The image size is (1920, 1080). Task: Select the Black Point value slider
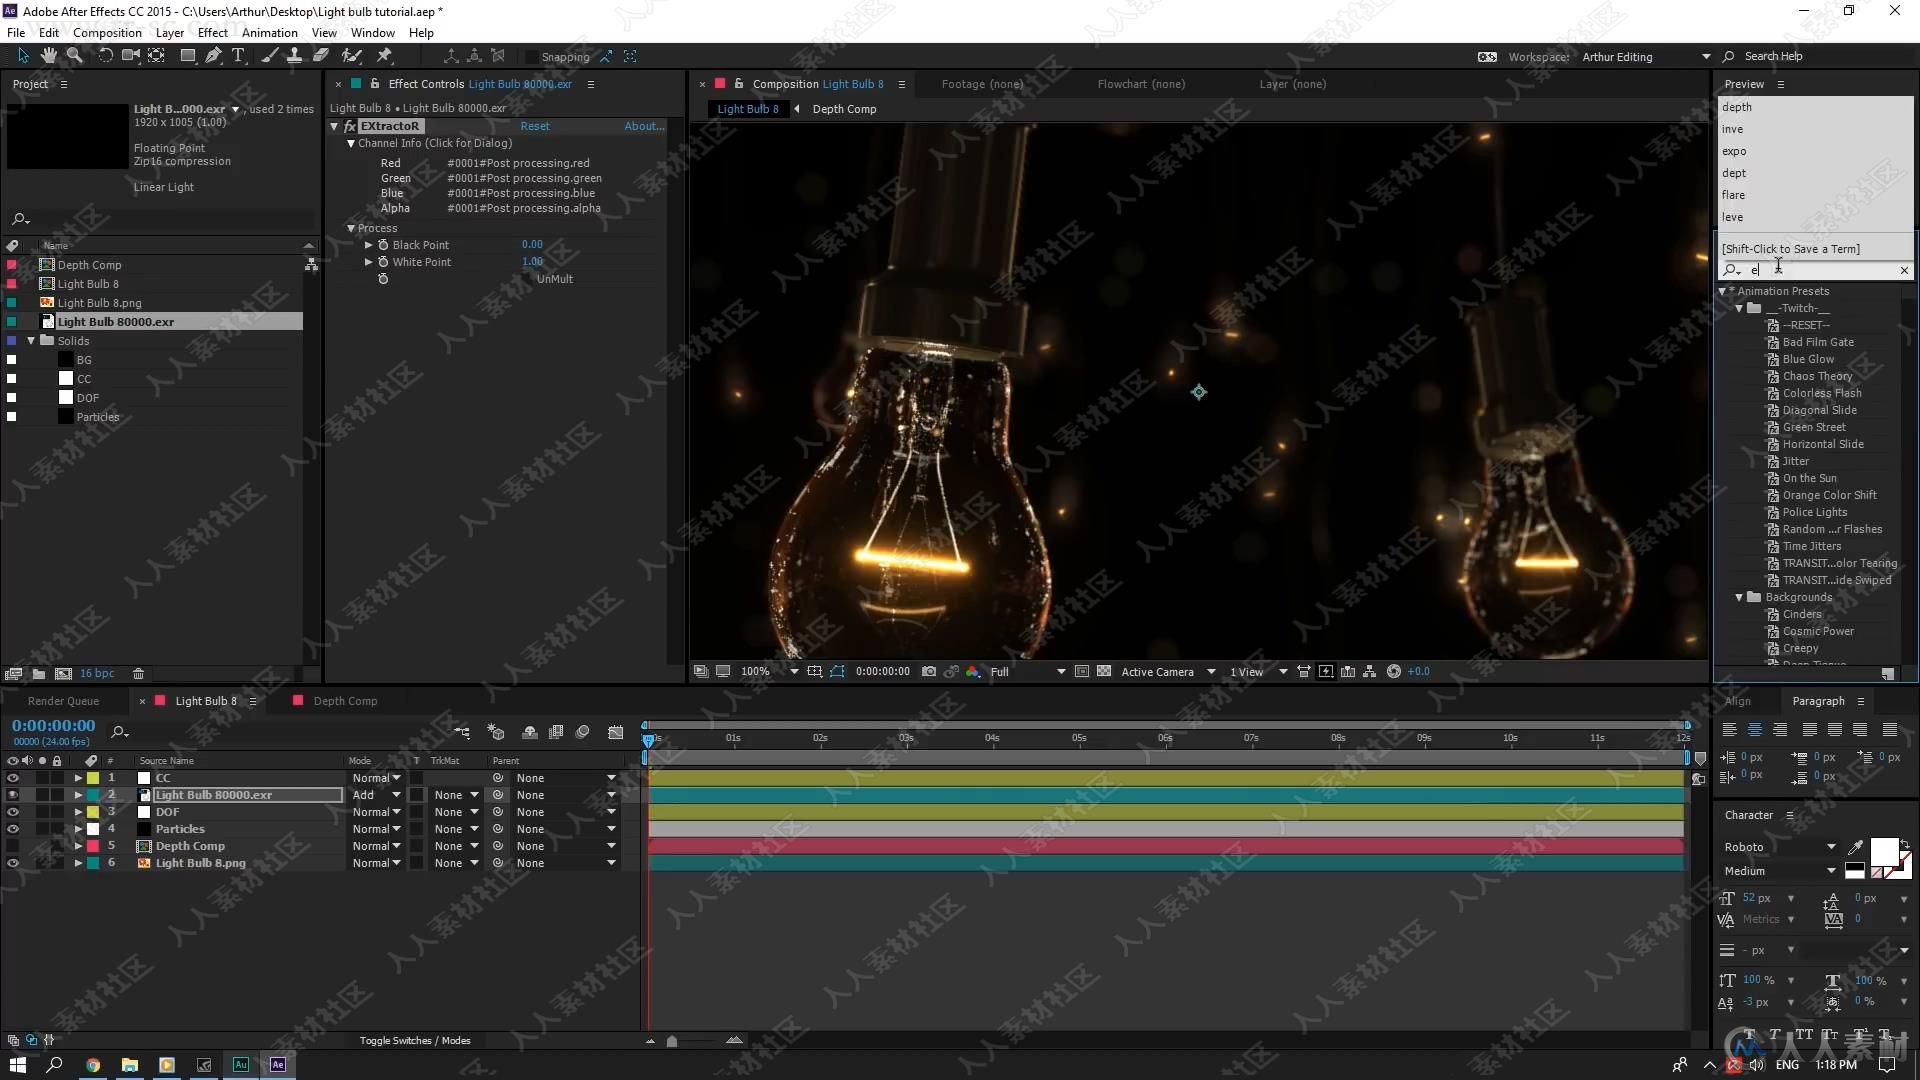click(531, 245)
